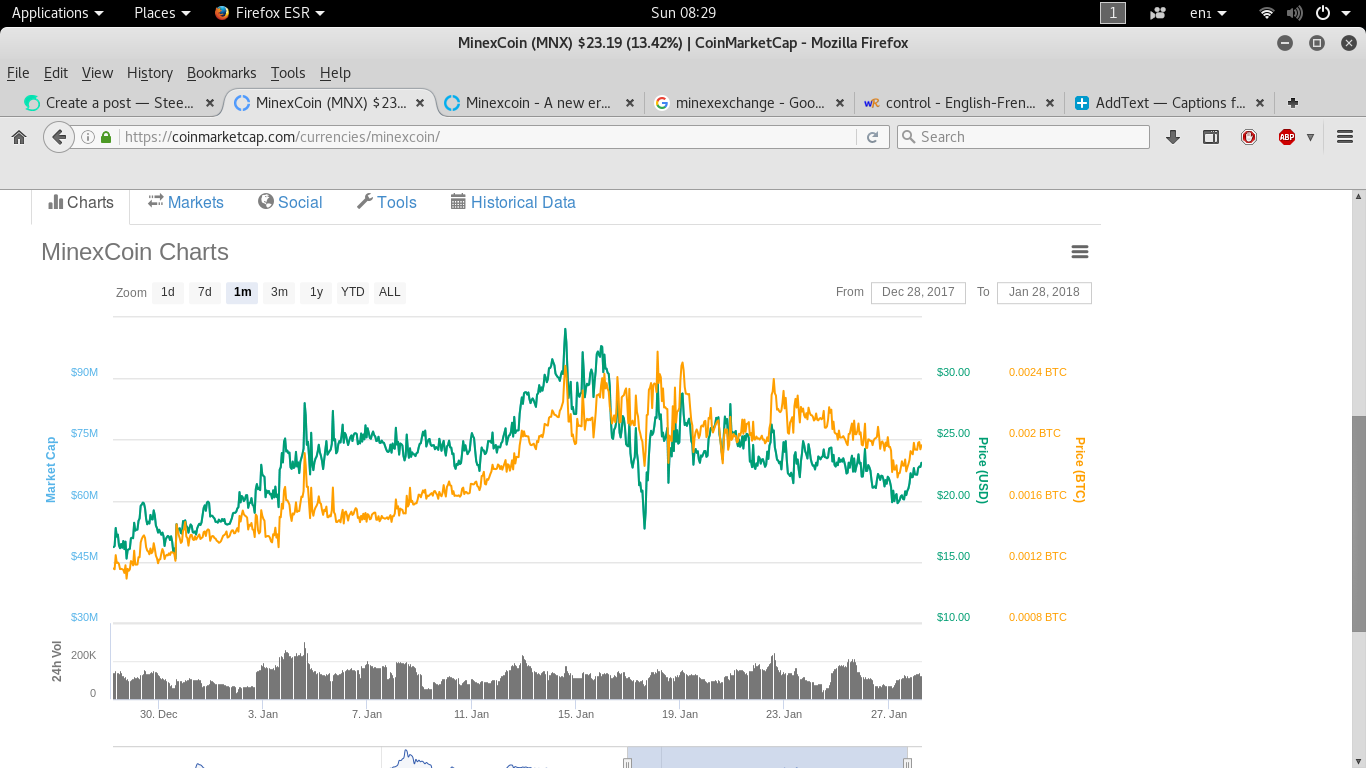
Task: Click the Firefox Search box
Action: point(1023,137)
